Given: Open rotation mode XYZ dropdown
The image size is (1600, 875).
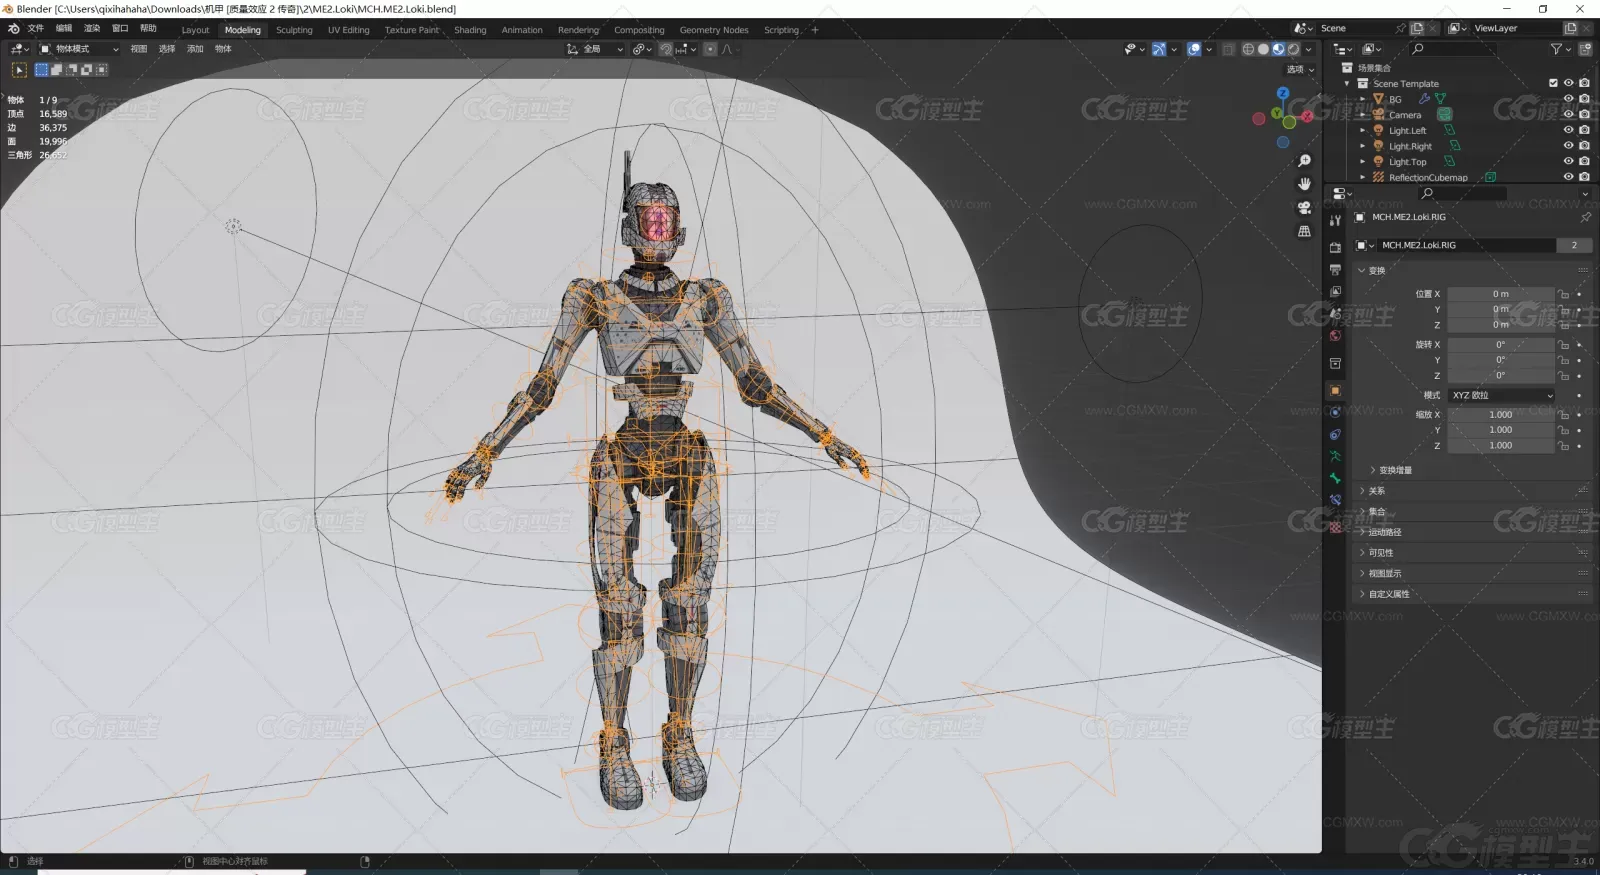Looking at the screenshot, I should 1503,395.
